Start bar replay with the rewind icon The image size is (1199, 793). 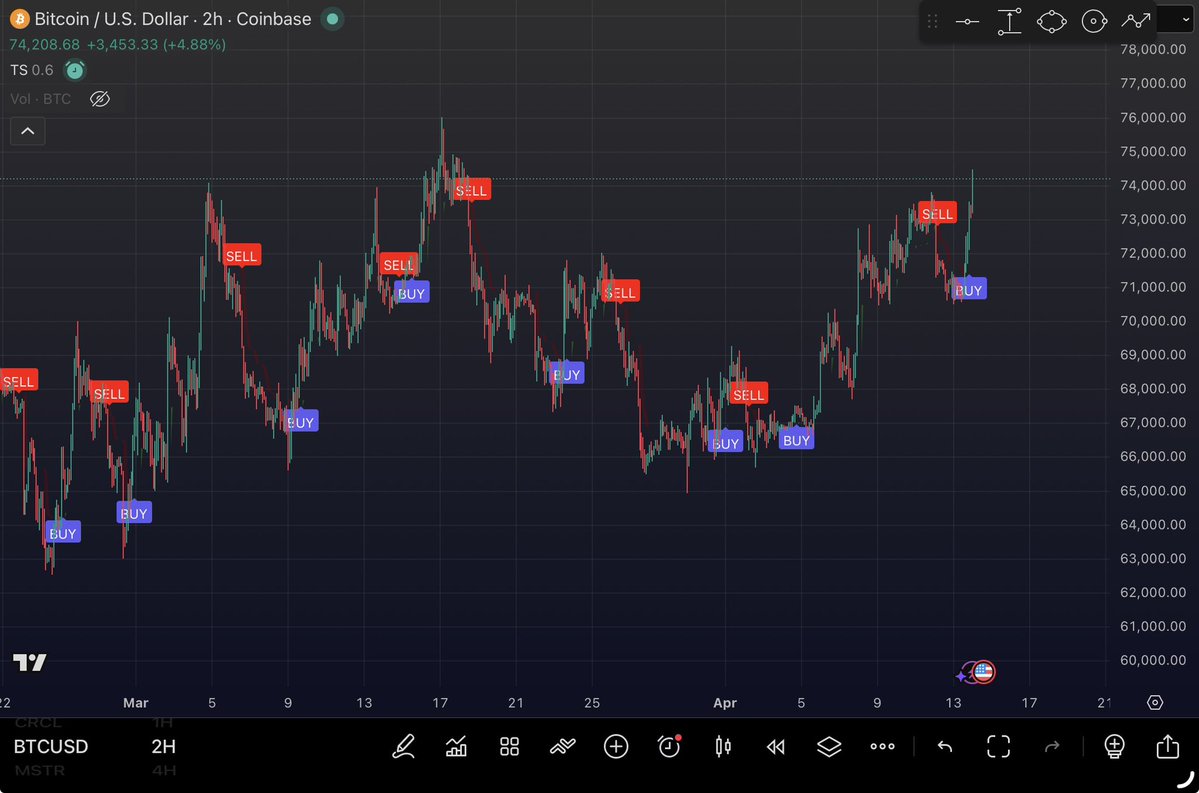coord(775,746)
